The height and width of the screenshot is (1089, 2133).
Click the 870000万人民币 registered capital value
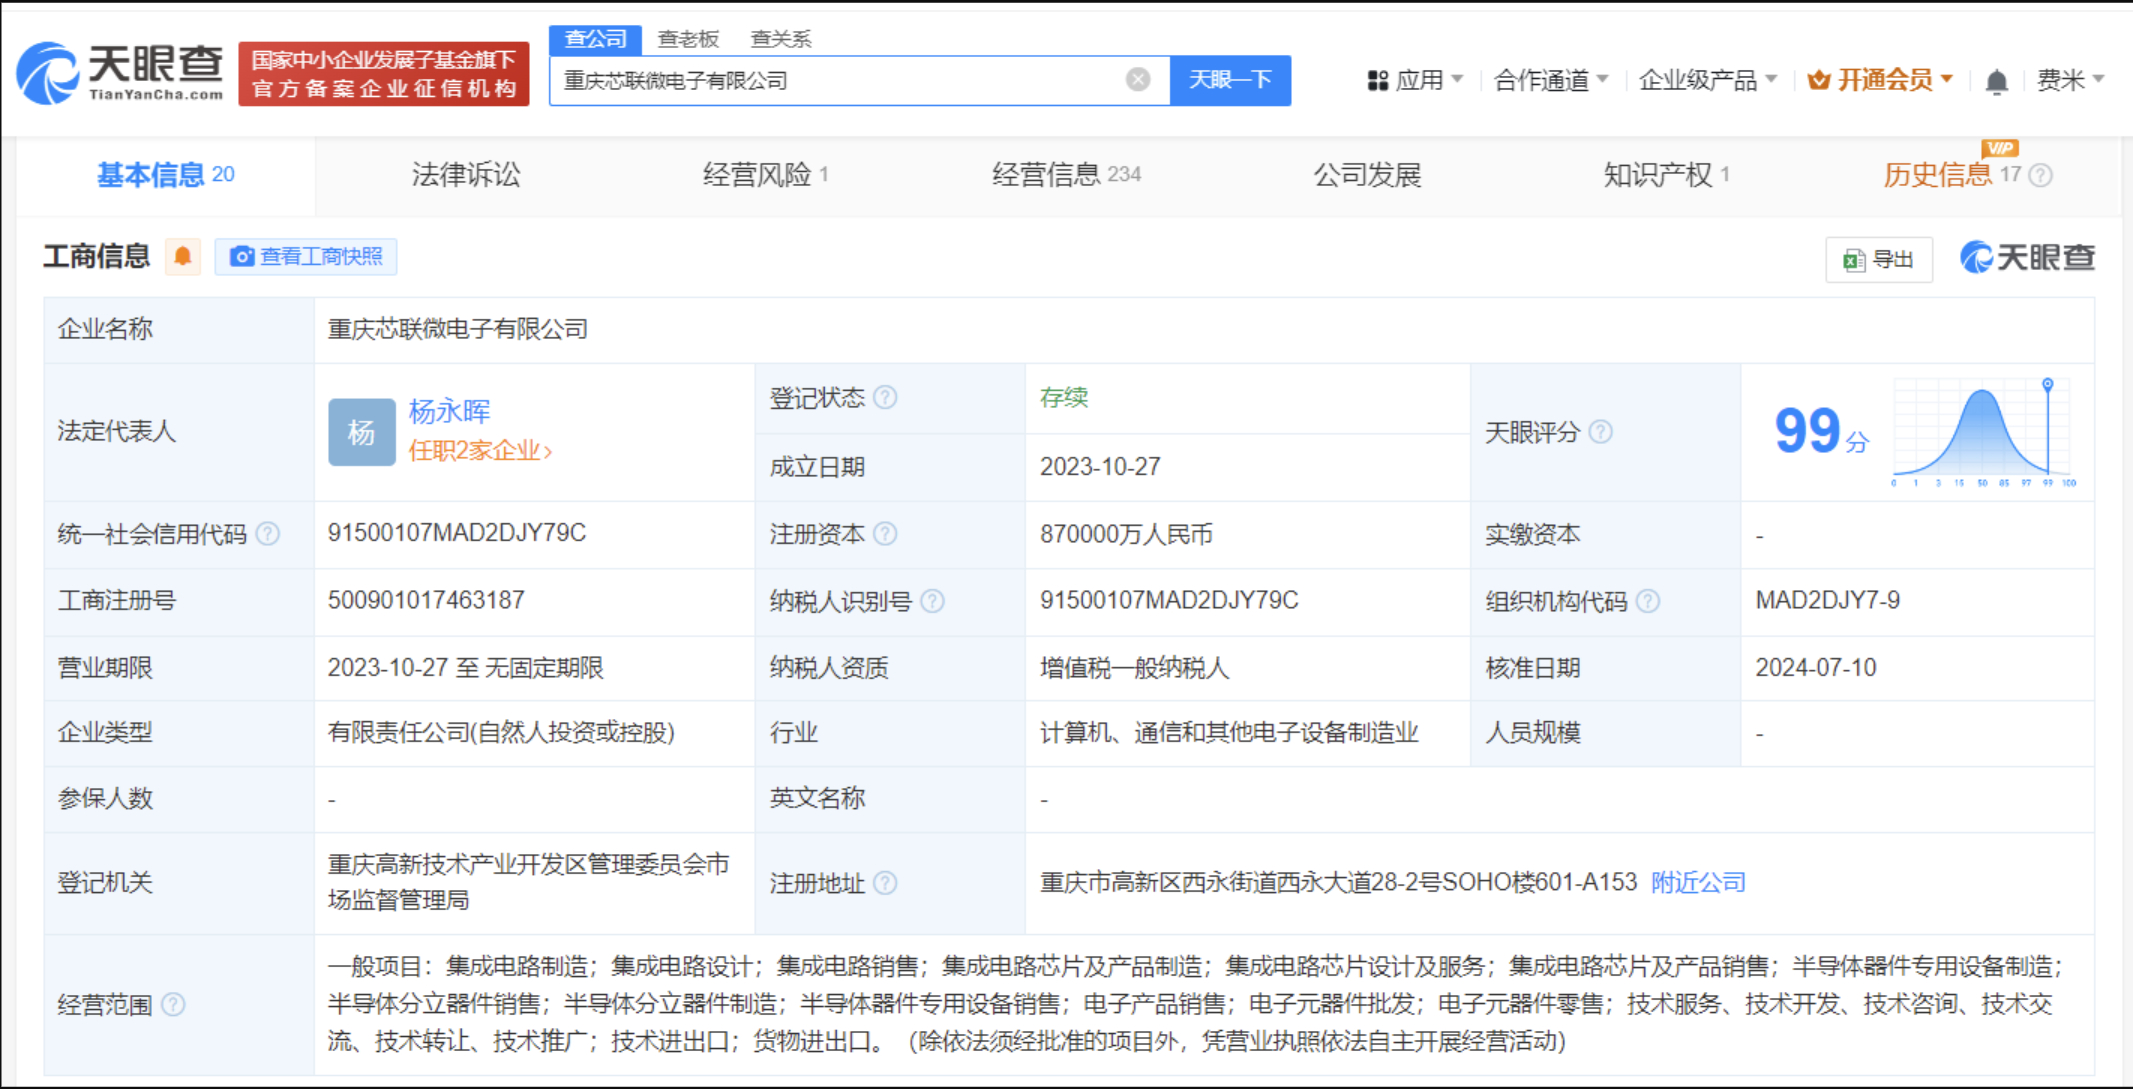pos(1126,534)
